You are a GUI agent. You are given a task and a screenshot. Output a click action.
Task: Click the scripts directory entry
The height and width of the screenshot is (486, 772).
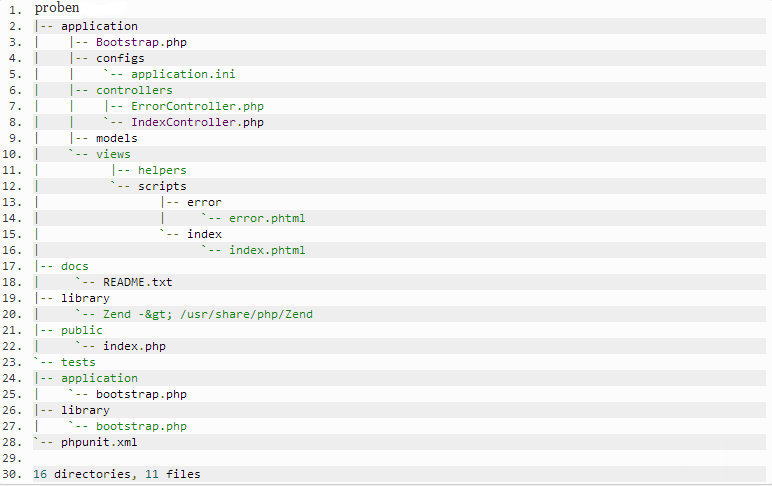(162, 187)
